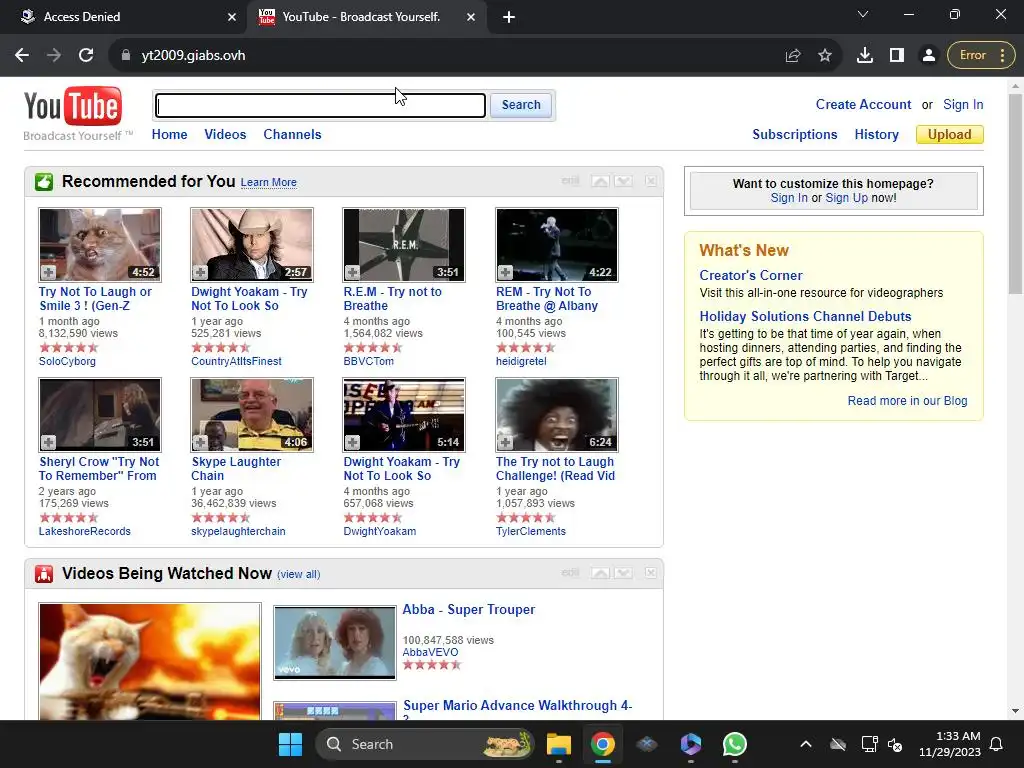The image size is (1024, 768).
Task: Open the Windows Start menu
Action: coord(290,744)
